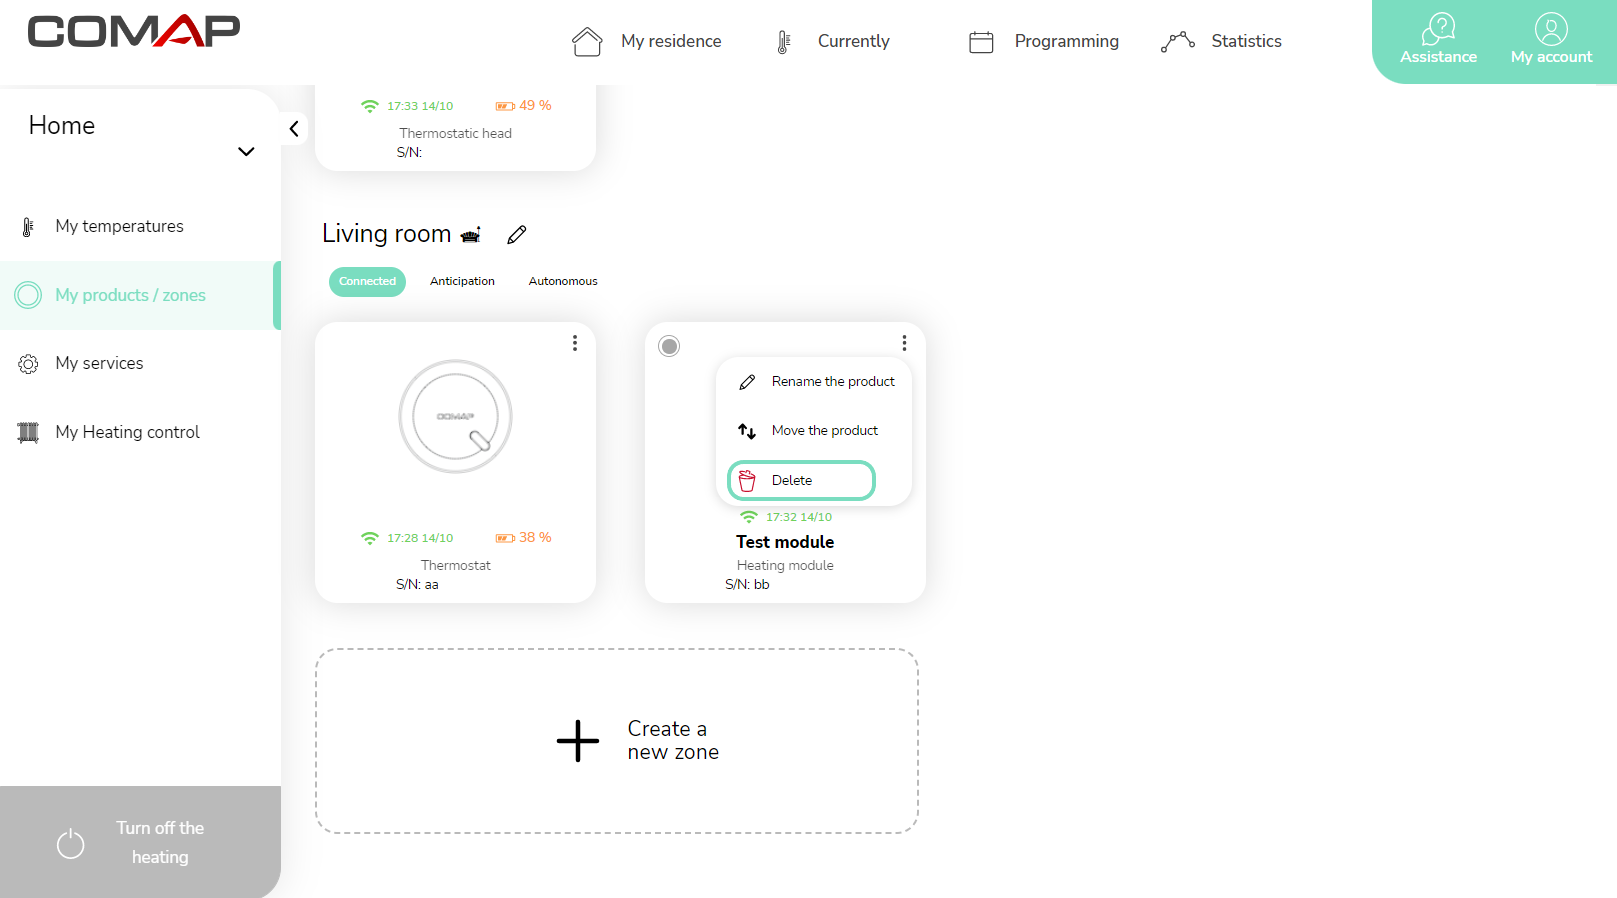The width and height of the screenshot is (1617, 898).
Task: Click Turn off the heating button
Action: [x=140, y=842]
